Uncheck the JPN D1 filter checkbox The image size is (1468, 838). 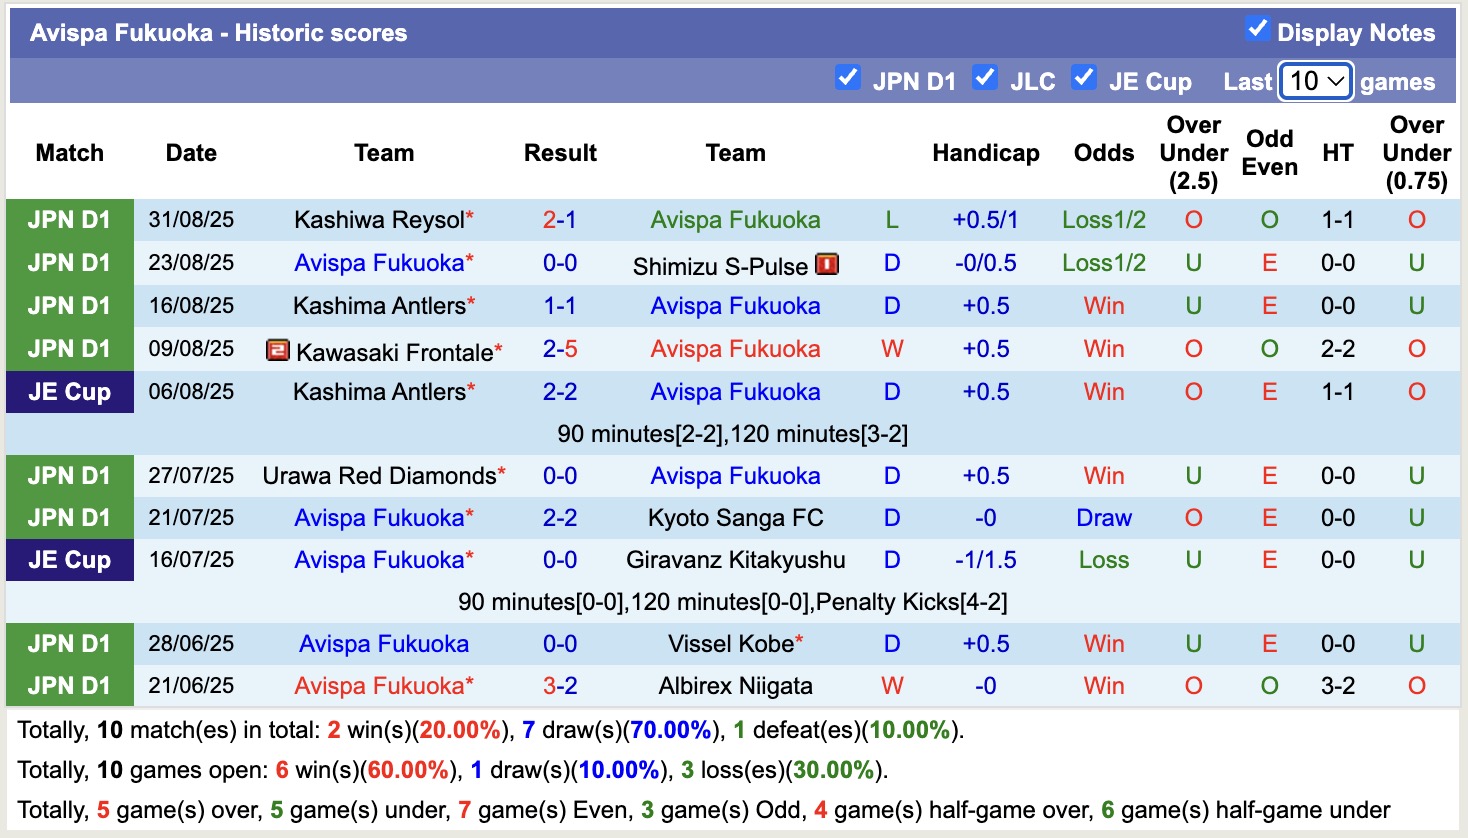click(x=847, y=76)
